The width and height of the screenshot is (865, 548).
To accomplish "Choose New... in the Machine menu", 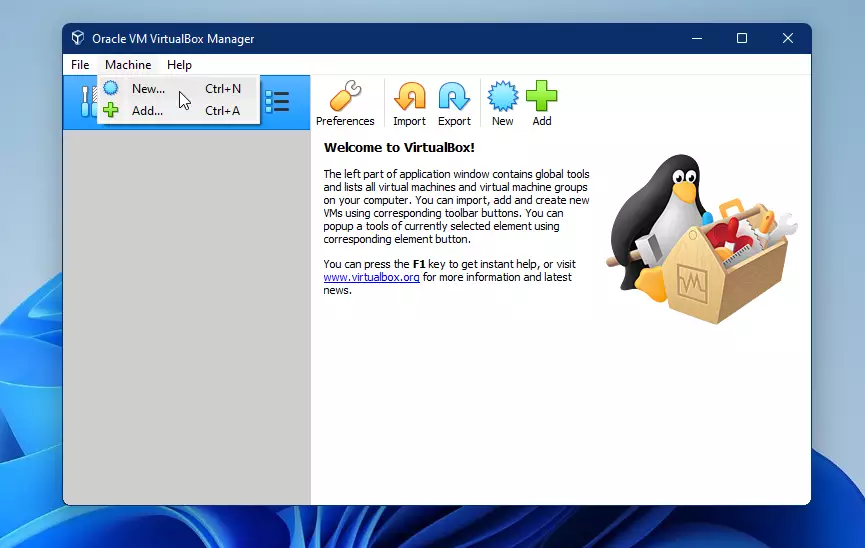I will coord(178,89).
